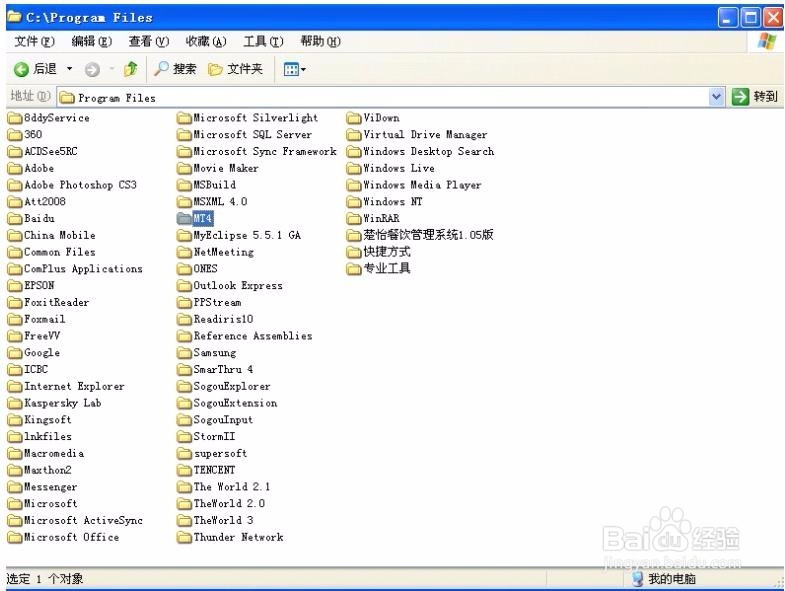Click the green Back arrow icon
This screenshot has width=785, height=591.
pos(21,69)
